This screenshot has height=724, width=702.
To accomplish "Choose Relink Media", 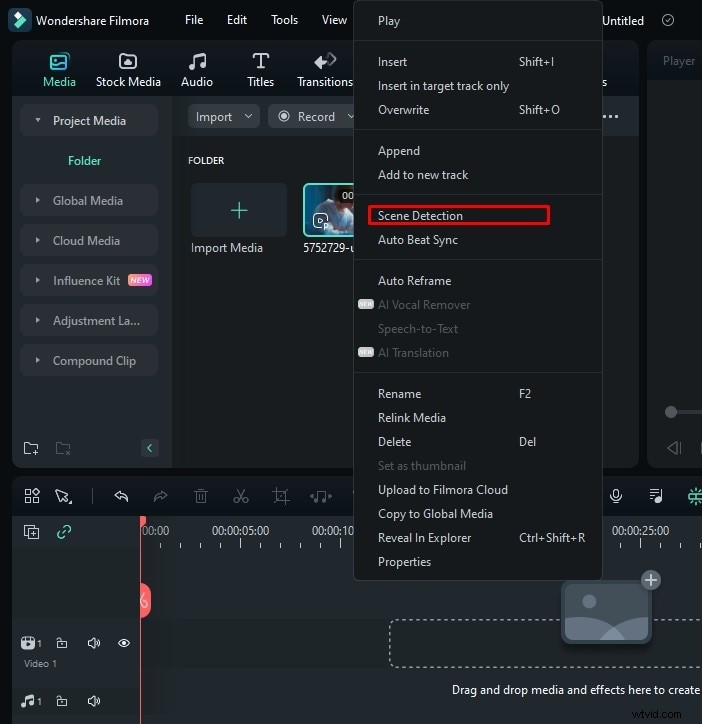I will 478,417.
